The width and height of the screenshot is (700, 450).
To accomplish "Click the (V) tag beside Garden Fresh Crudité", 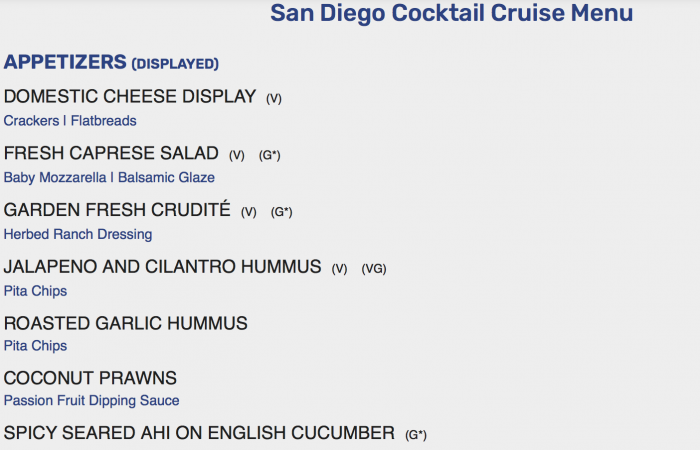I will (249, 212).
